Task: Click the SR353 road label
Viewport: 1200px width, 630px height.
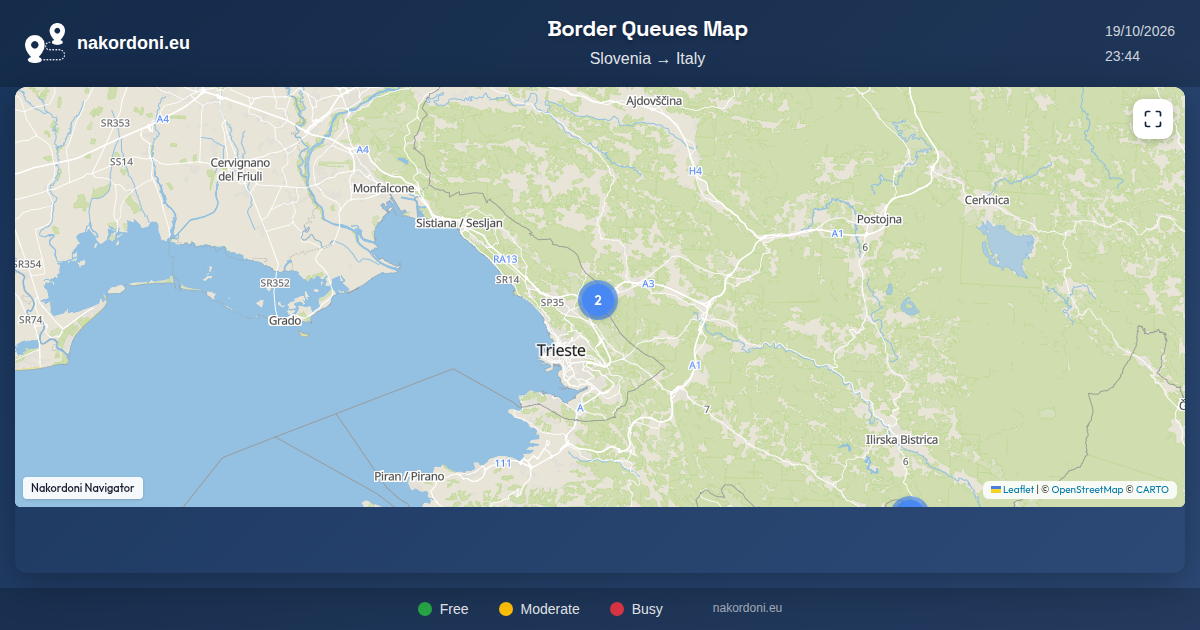Action: coord(115,123)
